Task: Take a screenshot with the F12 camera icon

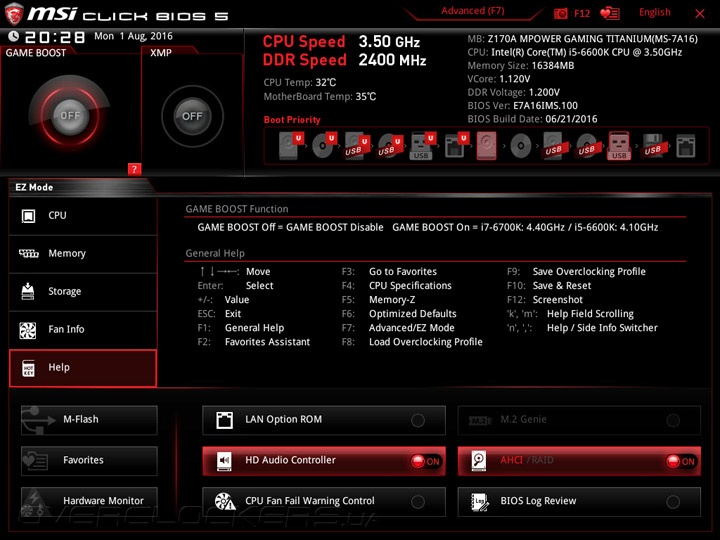Action: click(x=561, y=13)
